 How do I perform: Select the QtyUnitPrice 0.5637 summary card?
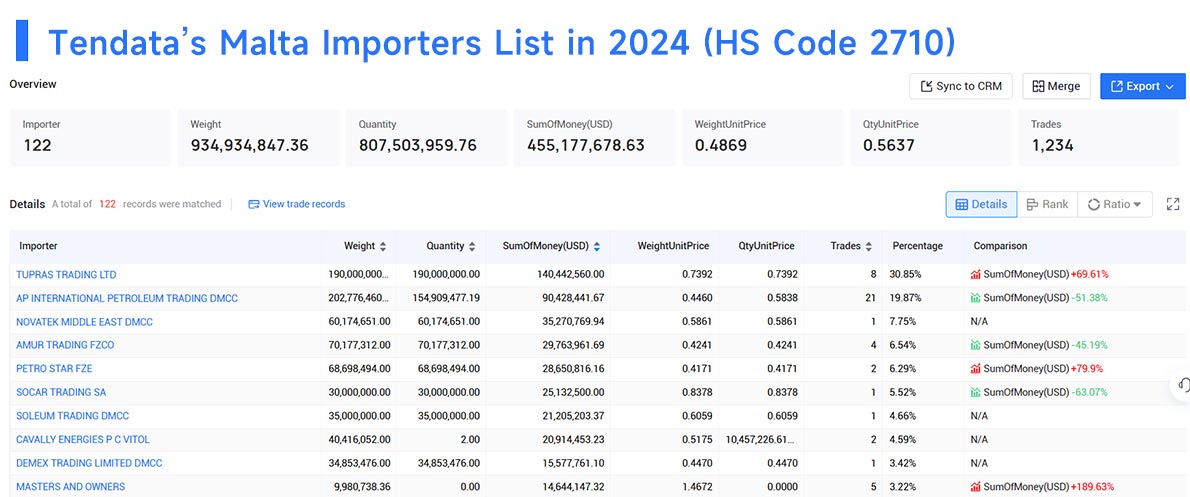point(930,137)
